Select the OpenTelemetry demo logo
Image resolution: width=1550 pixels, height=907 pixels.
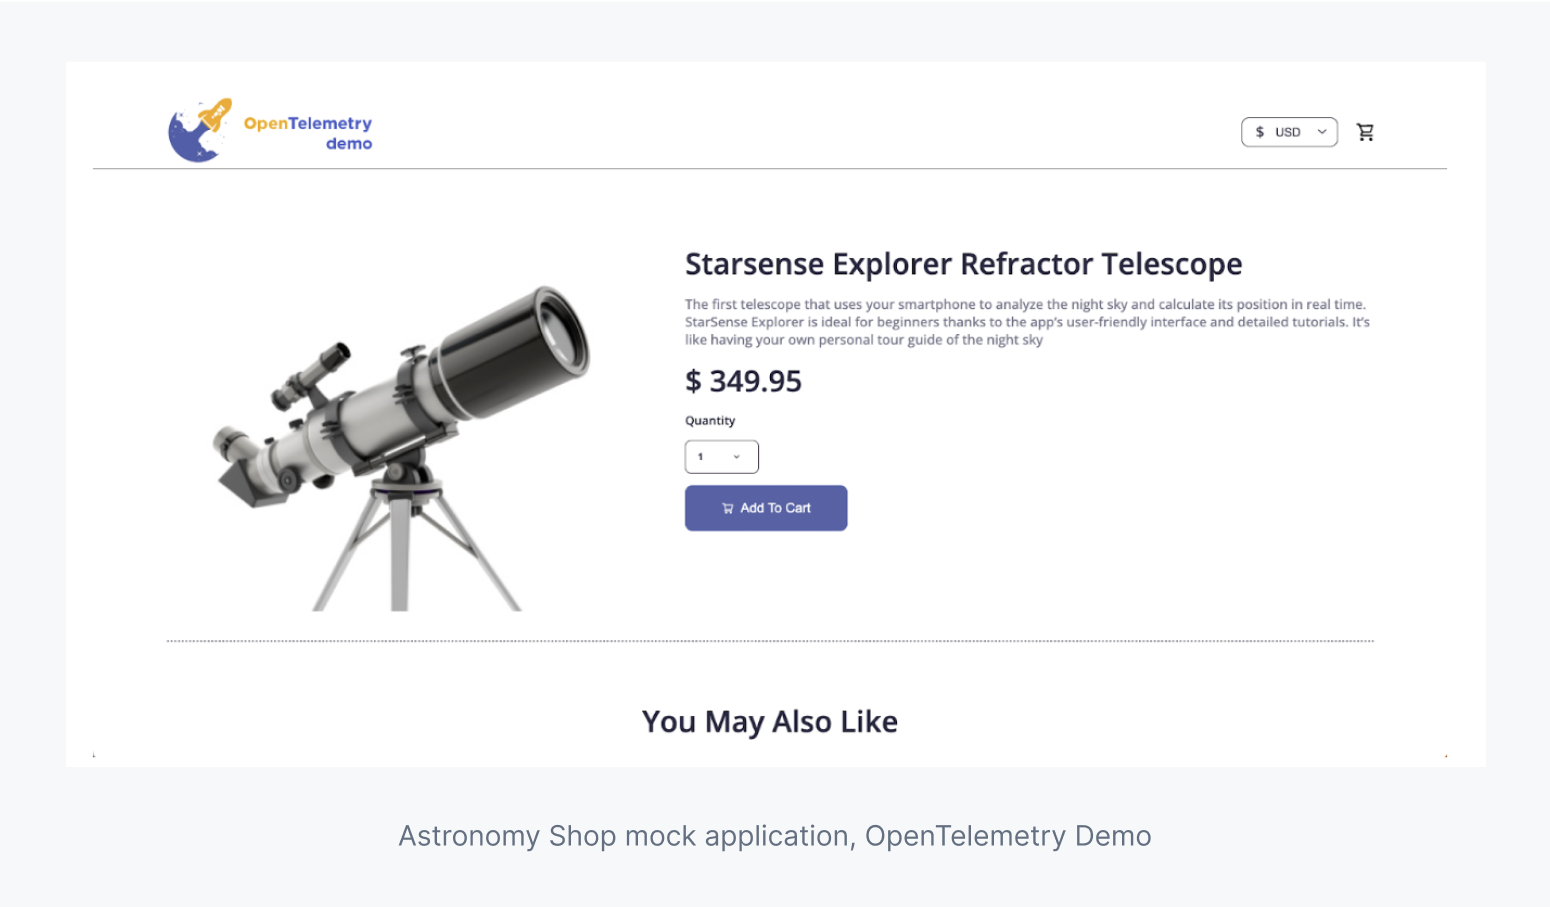tap(270, 130)
